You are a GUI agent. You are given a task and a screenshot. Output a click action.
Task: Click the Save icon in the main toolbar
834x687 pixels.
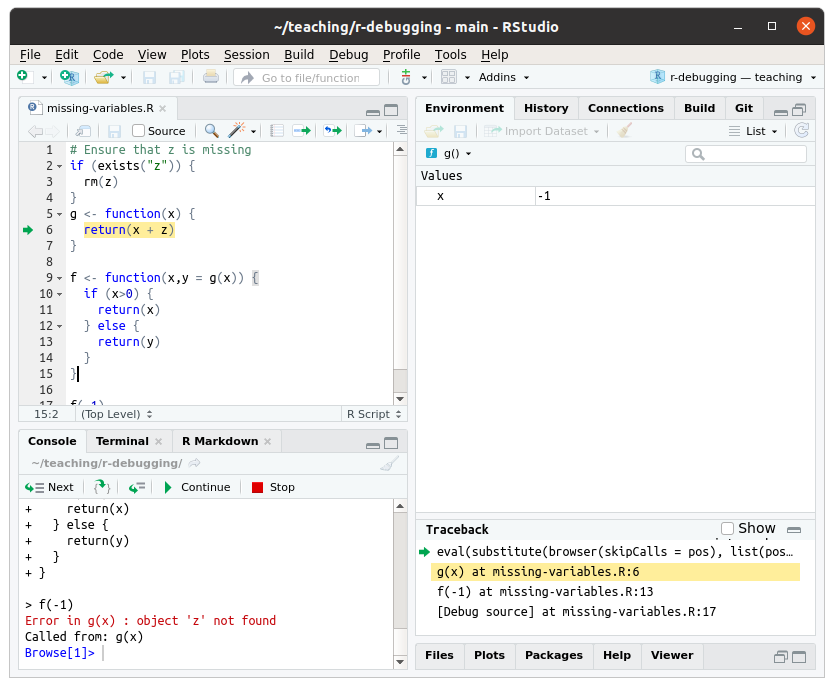(149, 78)
